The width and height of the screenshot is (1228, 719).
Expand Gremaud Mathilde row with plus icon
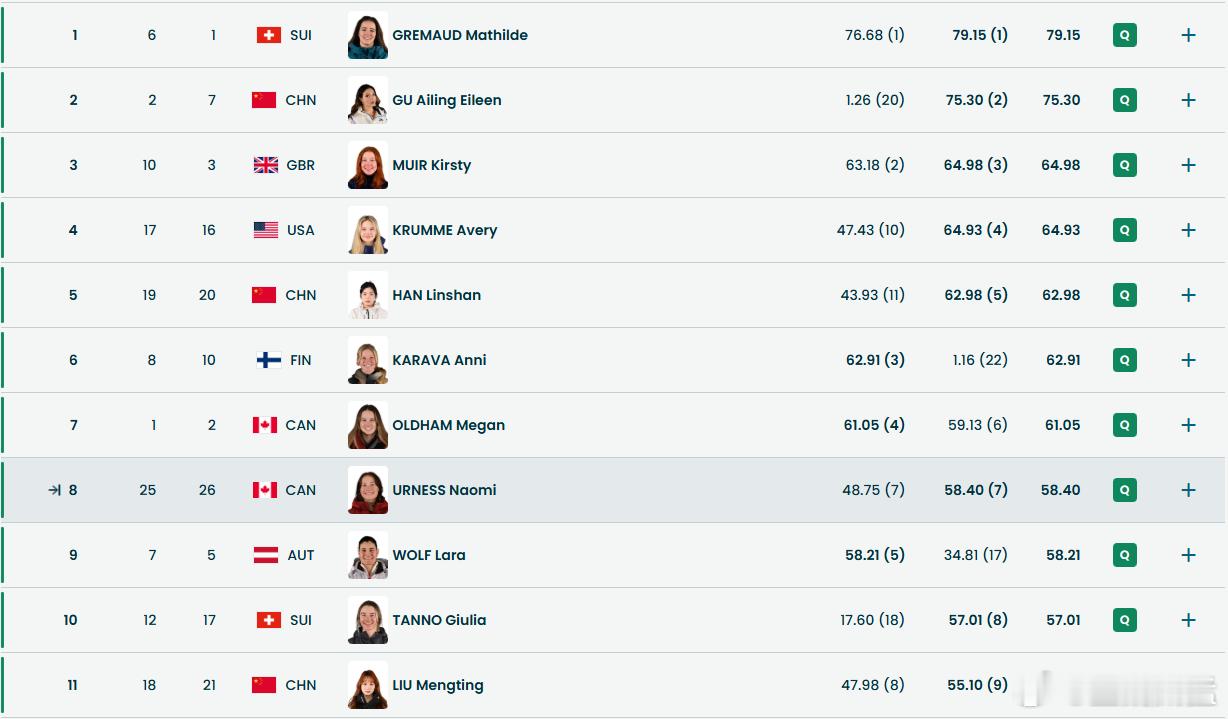[1188, 35]
